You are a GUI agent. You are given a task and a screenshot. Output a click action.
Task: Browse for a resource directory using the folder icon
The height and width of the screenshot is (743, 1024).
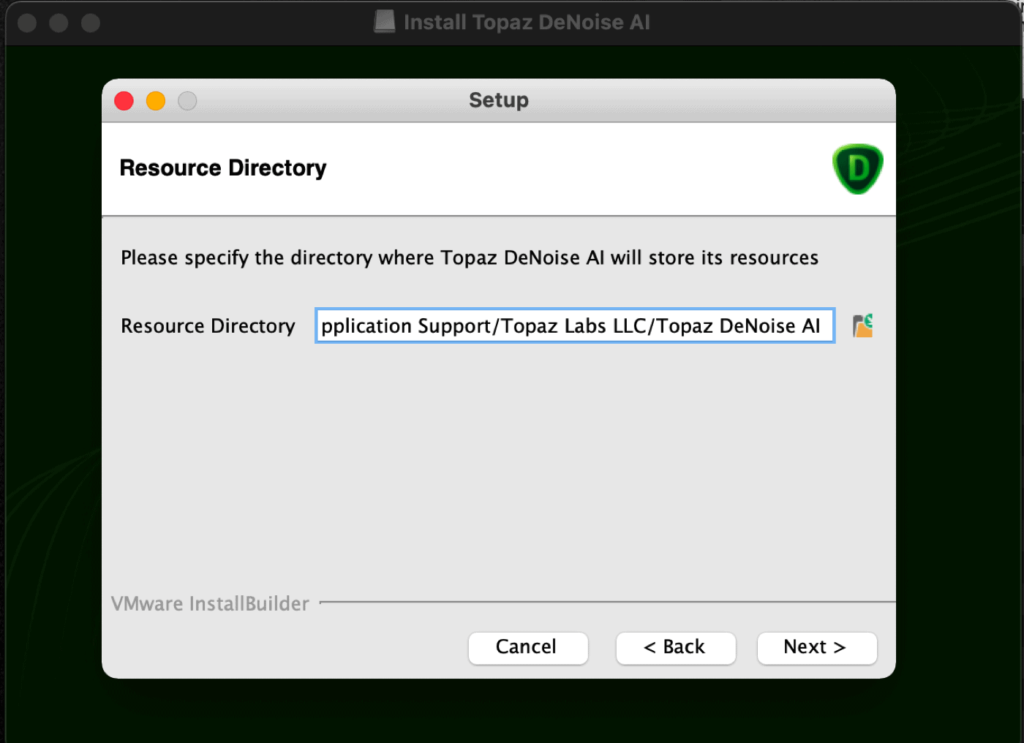tap(863, 324)
